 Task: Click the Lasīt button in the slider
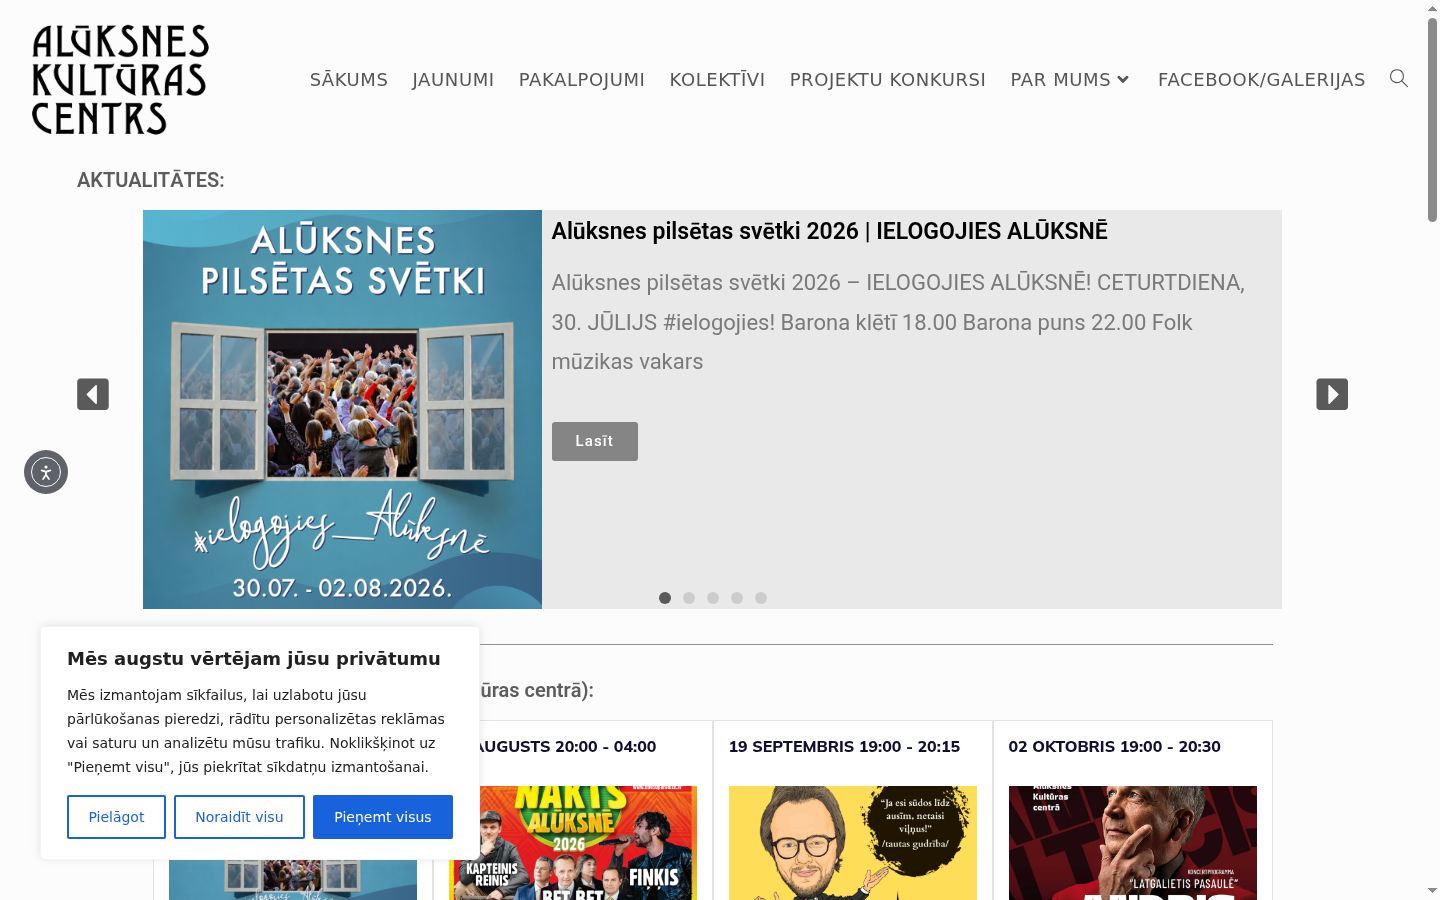click(x=595, y=441)
